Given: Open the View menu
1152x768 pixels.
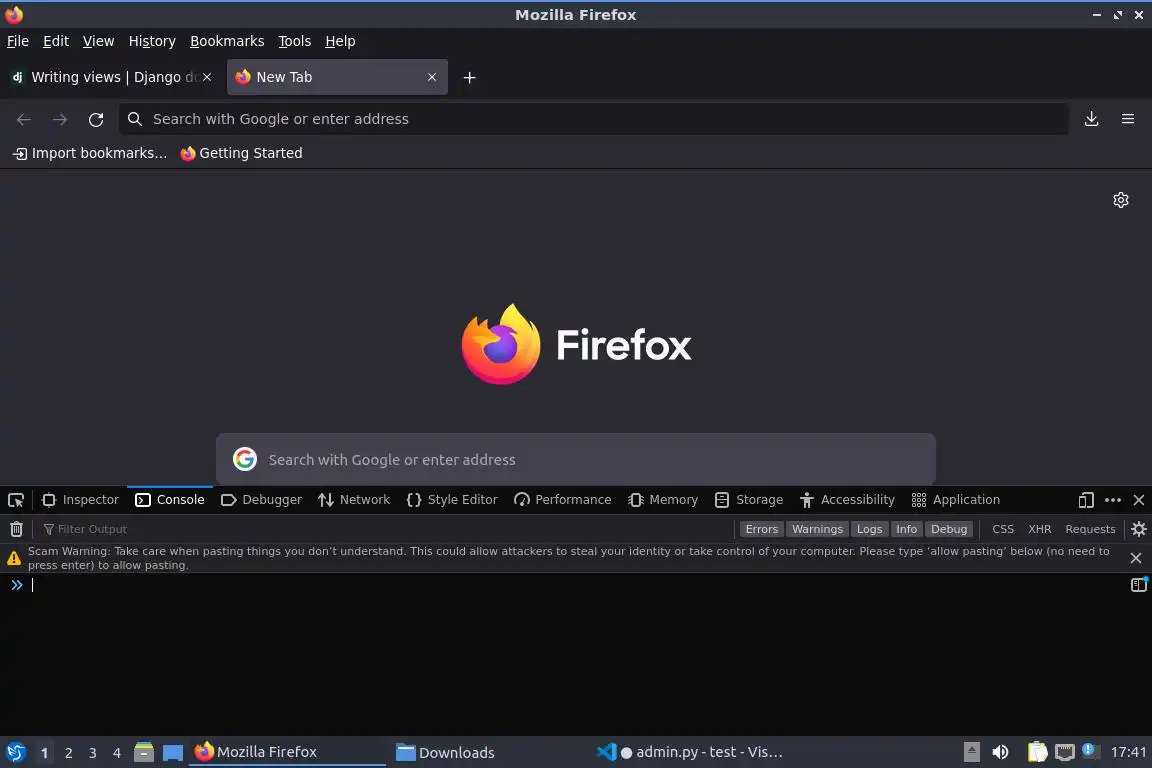Looking at the screenshot, I should (x=98, y=41).
